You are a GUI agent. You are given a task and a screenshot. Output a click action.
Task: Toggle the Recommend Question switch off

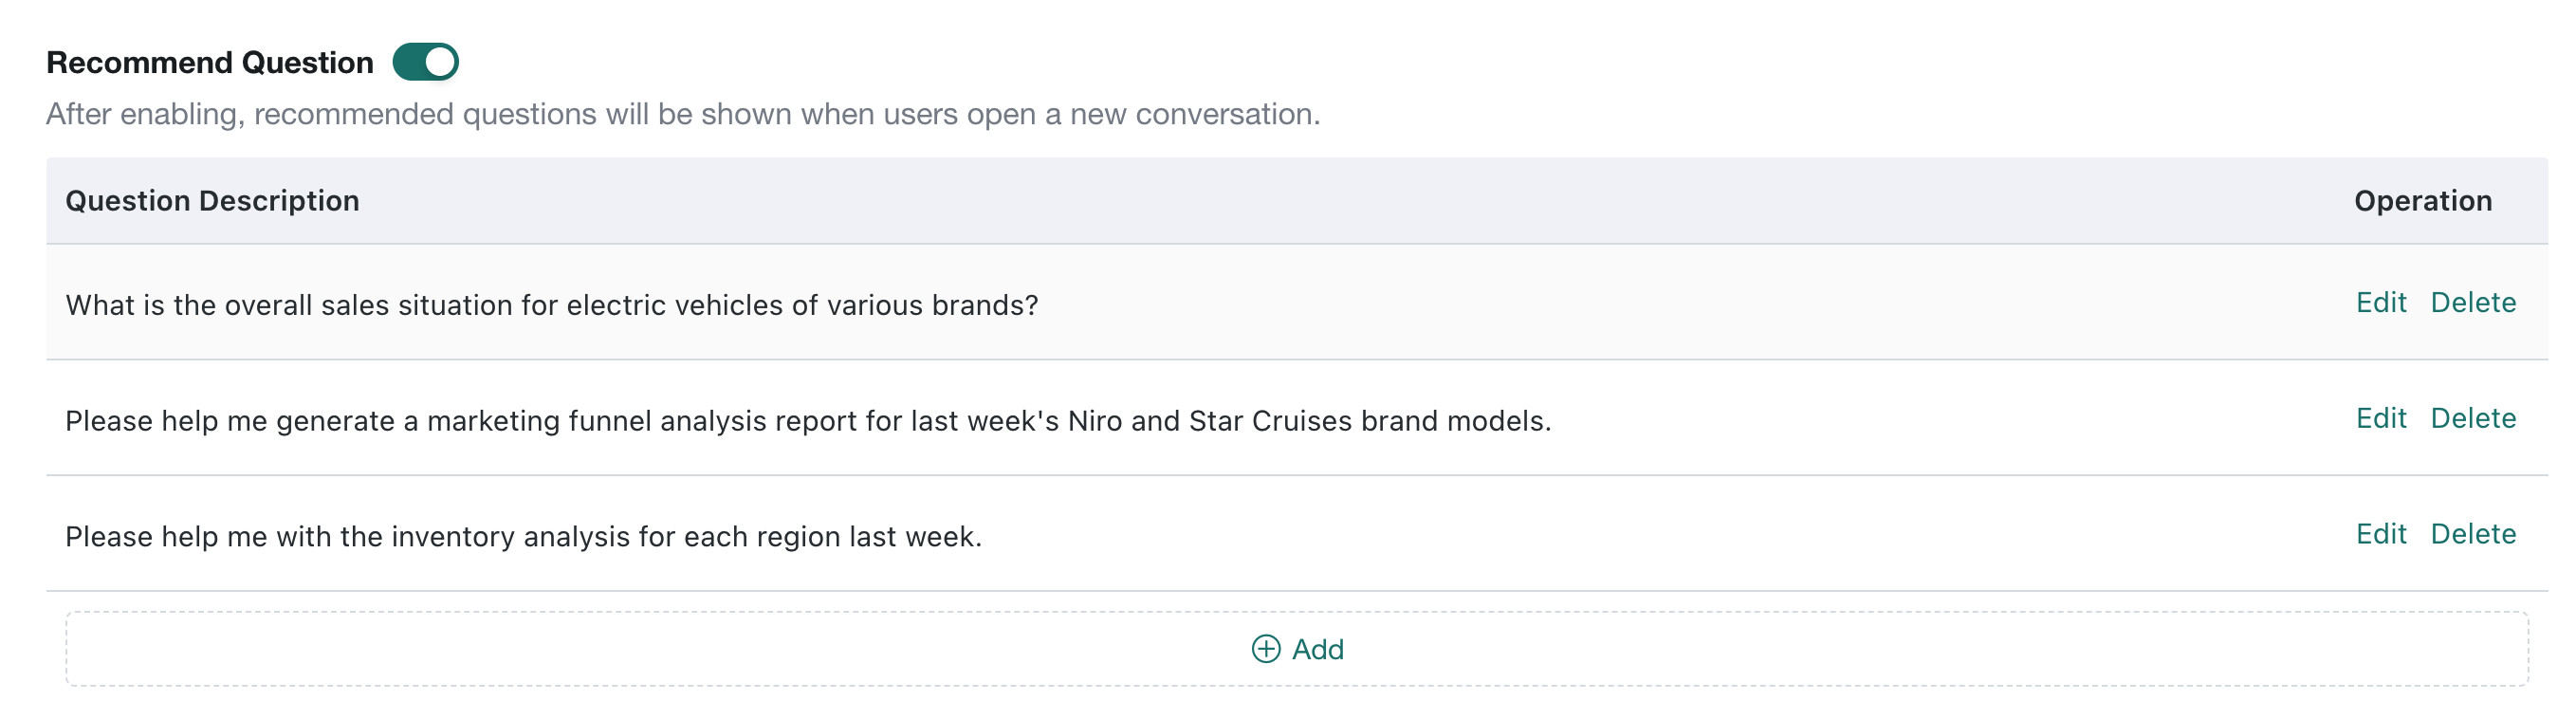coord(425,62)
